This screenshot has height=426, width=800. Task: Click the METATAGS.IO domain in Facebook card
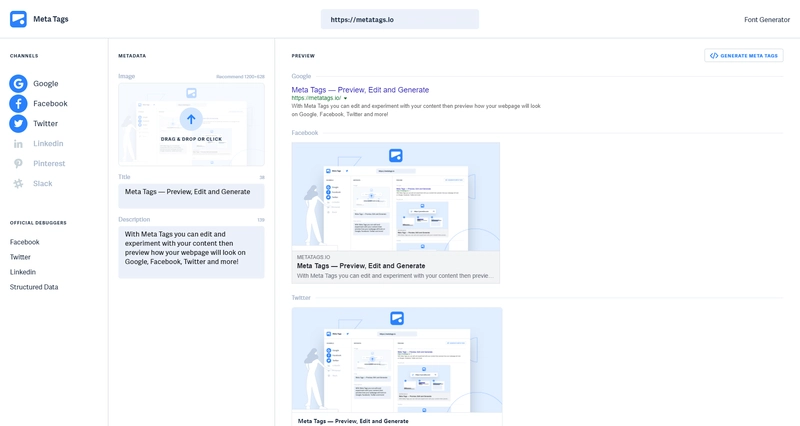coord(313,257)
